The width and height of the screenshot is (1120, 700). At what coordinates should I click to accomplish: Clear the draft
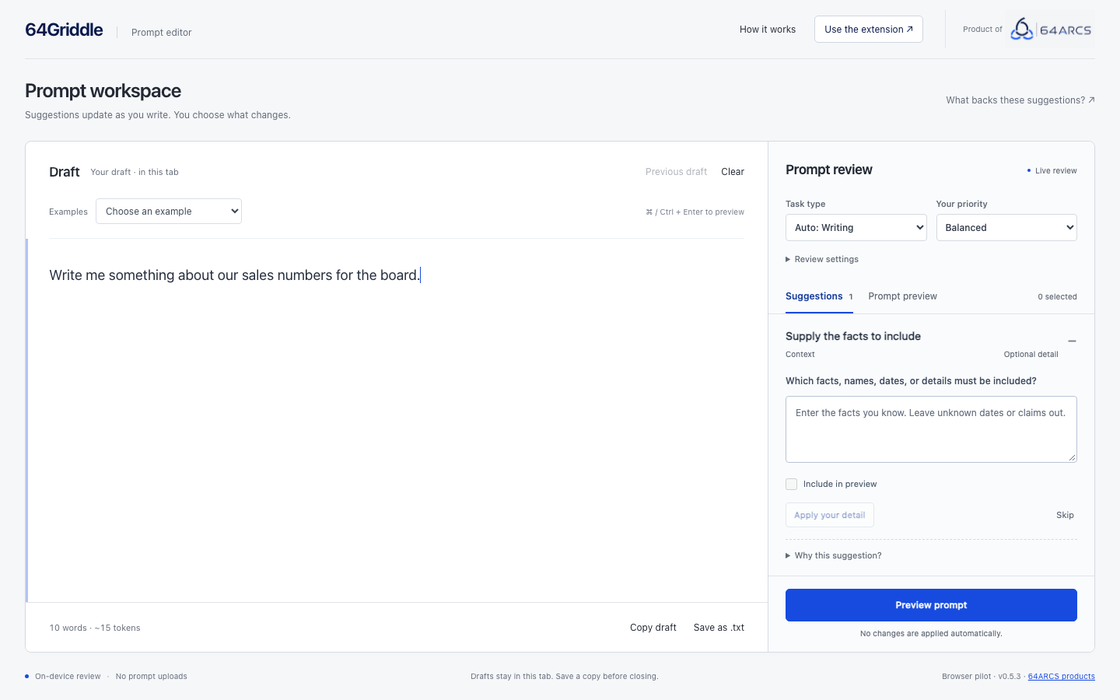732,171
